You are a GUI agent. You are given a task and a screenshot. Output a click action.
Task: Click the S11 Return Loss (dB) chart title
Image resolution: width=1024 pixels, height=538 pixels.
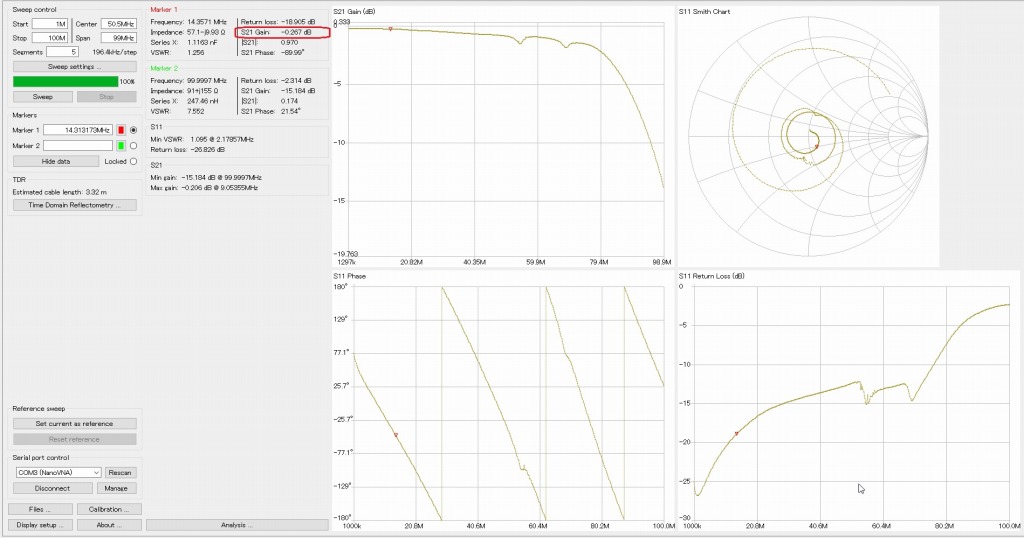[711, 276]
